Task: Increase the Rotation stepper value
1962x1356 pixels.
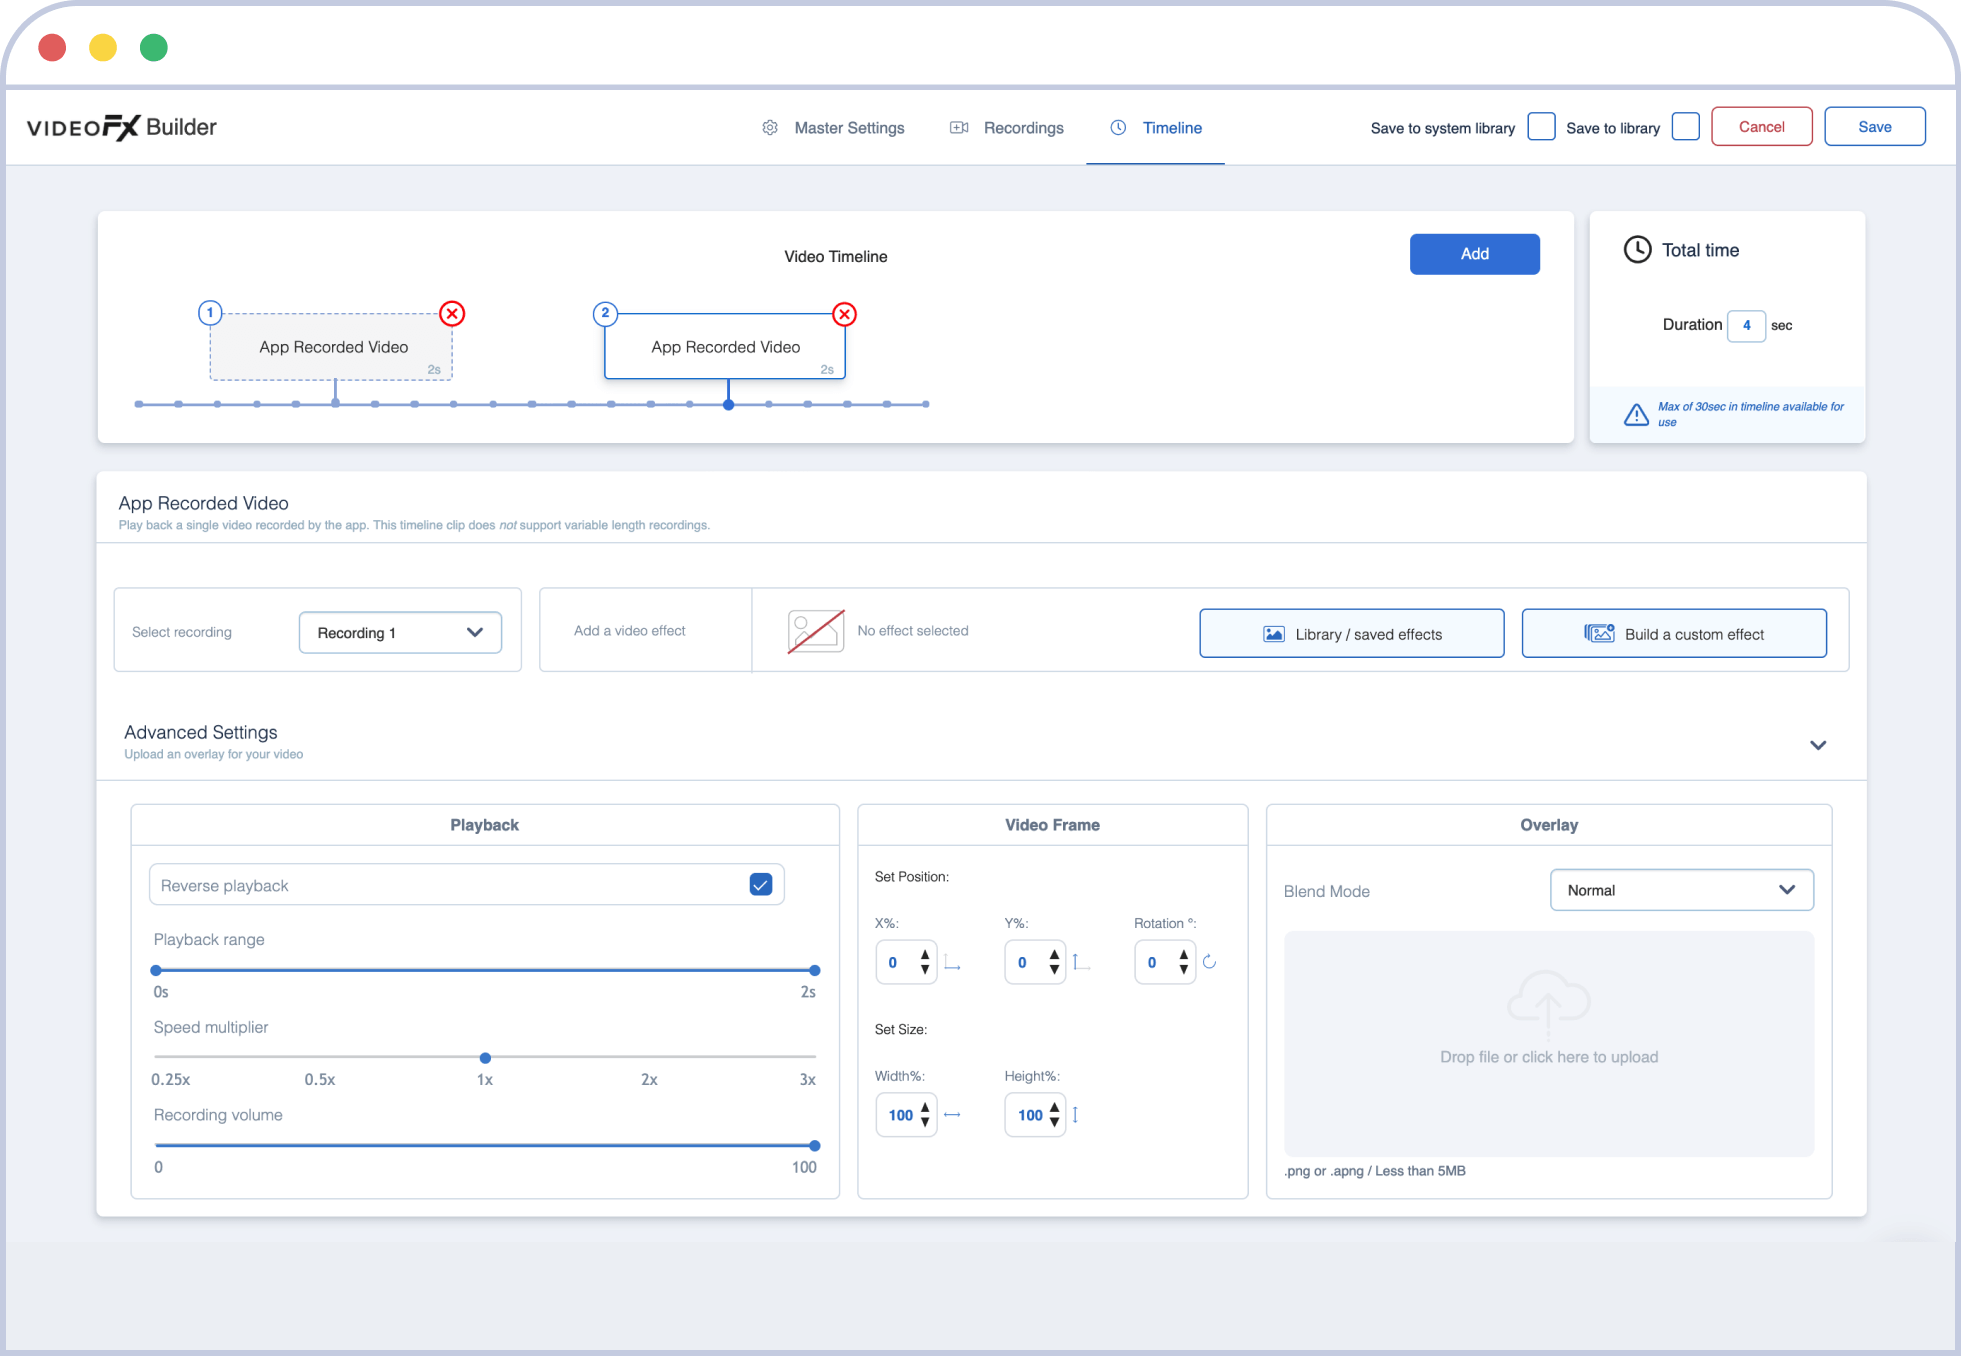Action: 1184,955
